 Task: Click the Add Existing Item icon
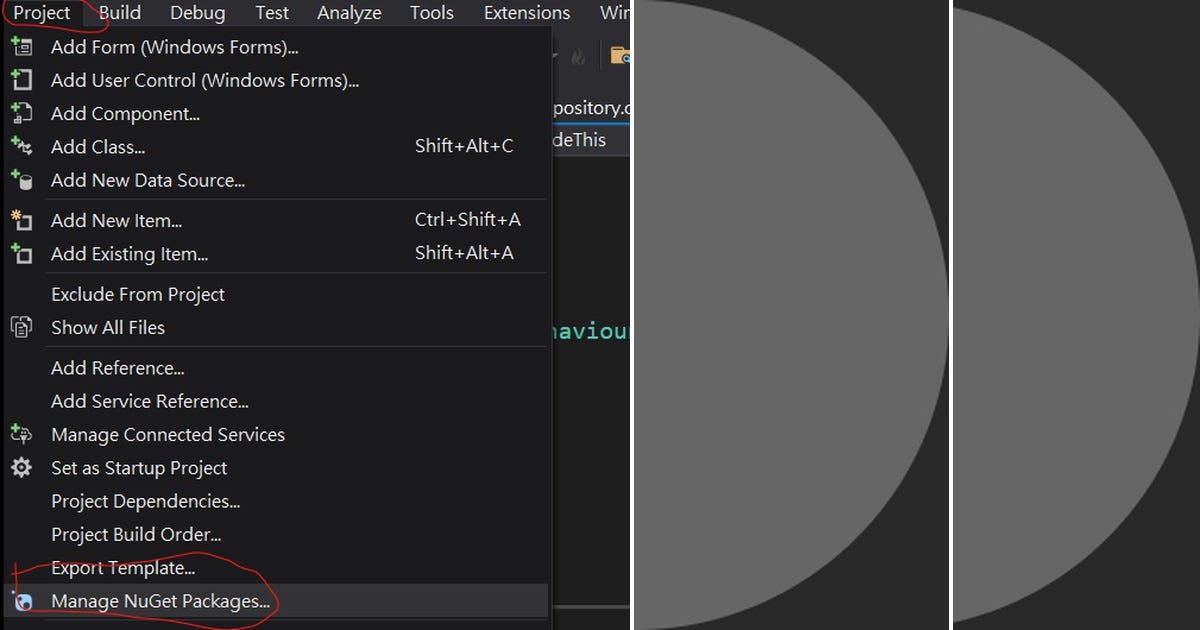click(21, 253)
